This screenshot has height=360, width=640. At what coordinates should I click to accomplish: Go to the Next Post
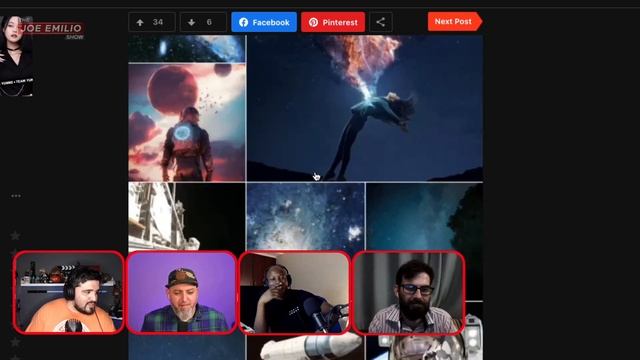pyautogui.click(x=455, y=21)
